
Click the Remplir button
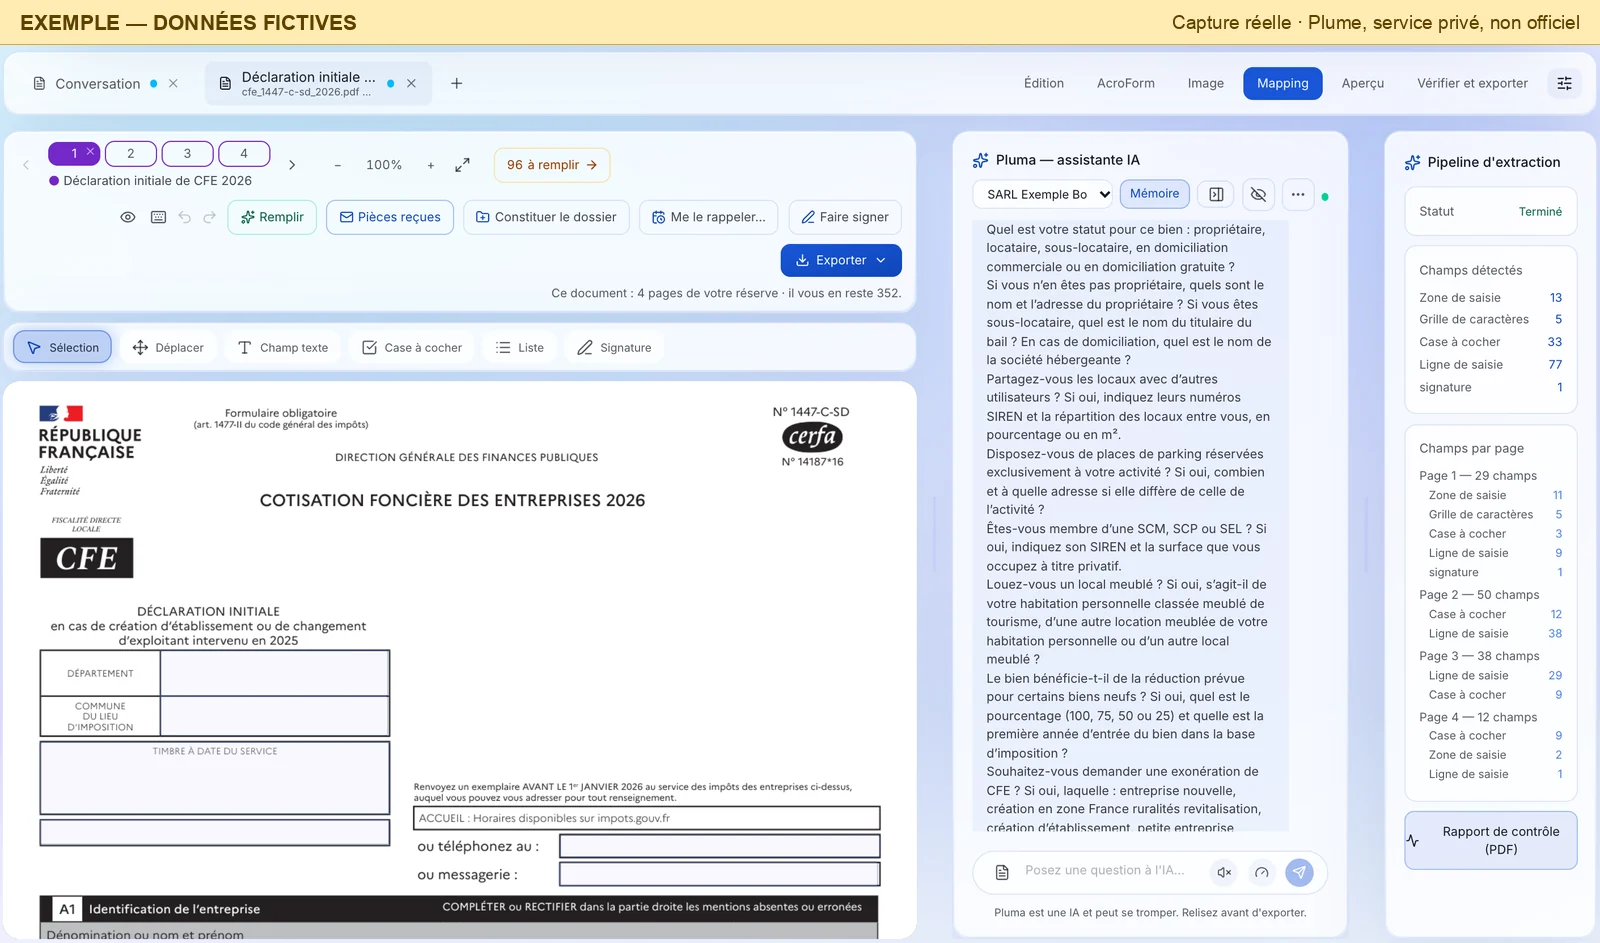(272, 217)
